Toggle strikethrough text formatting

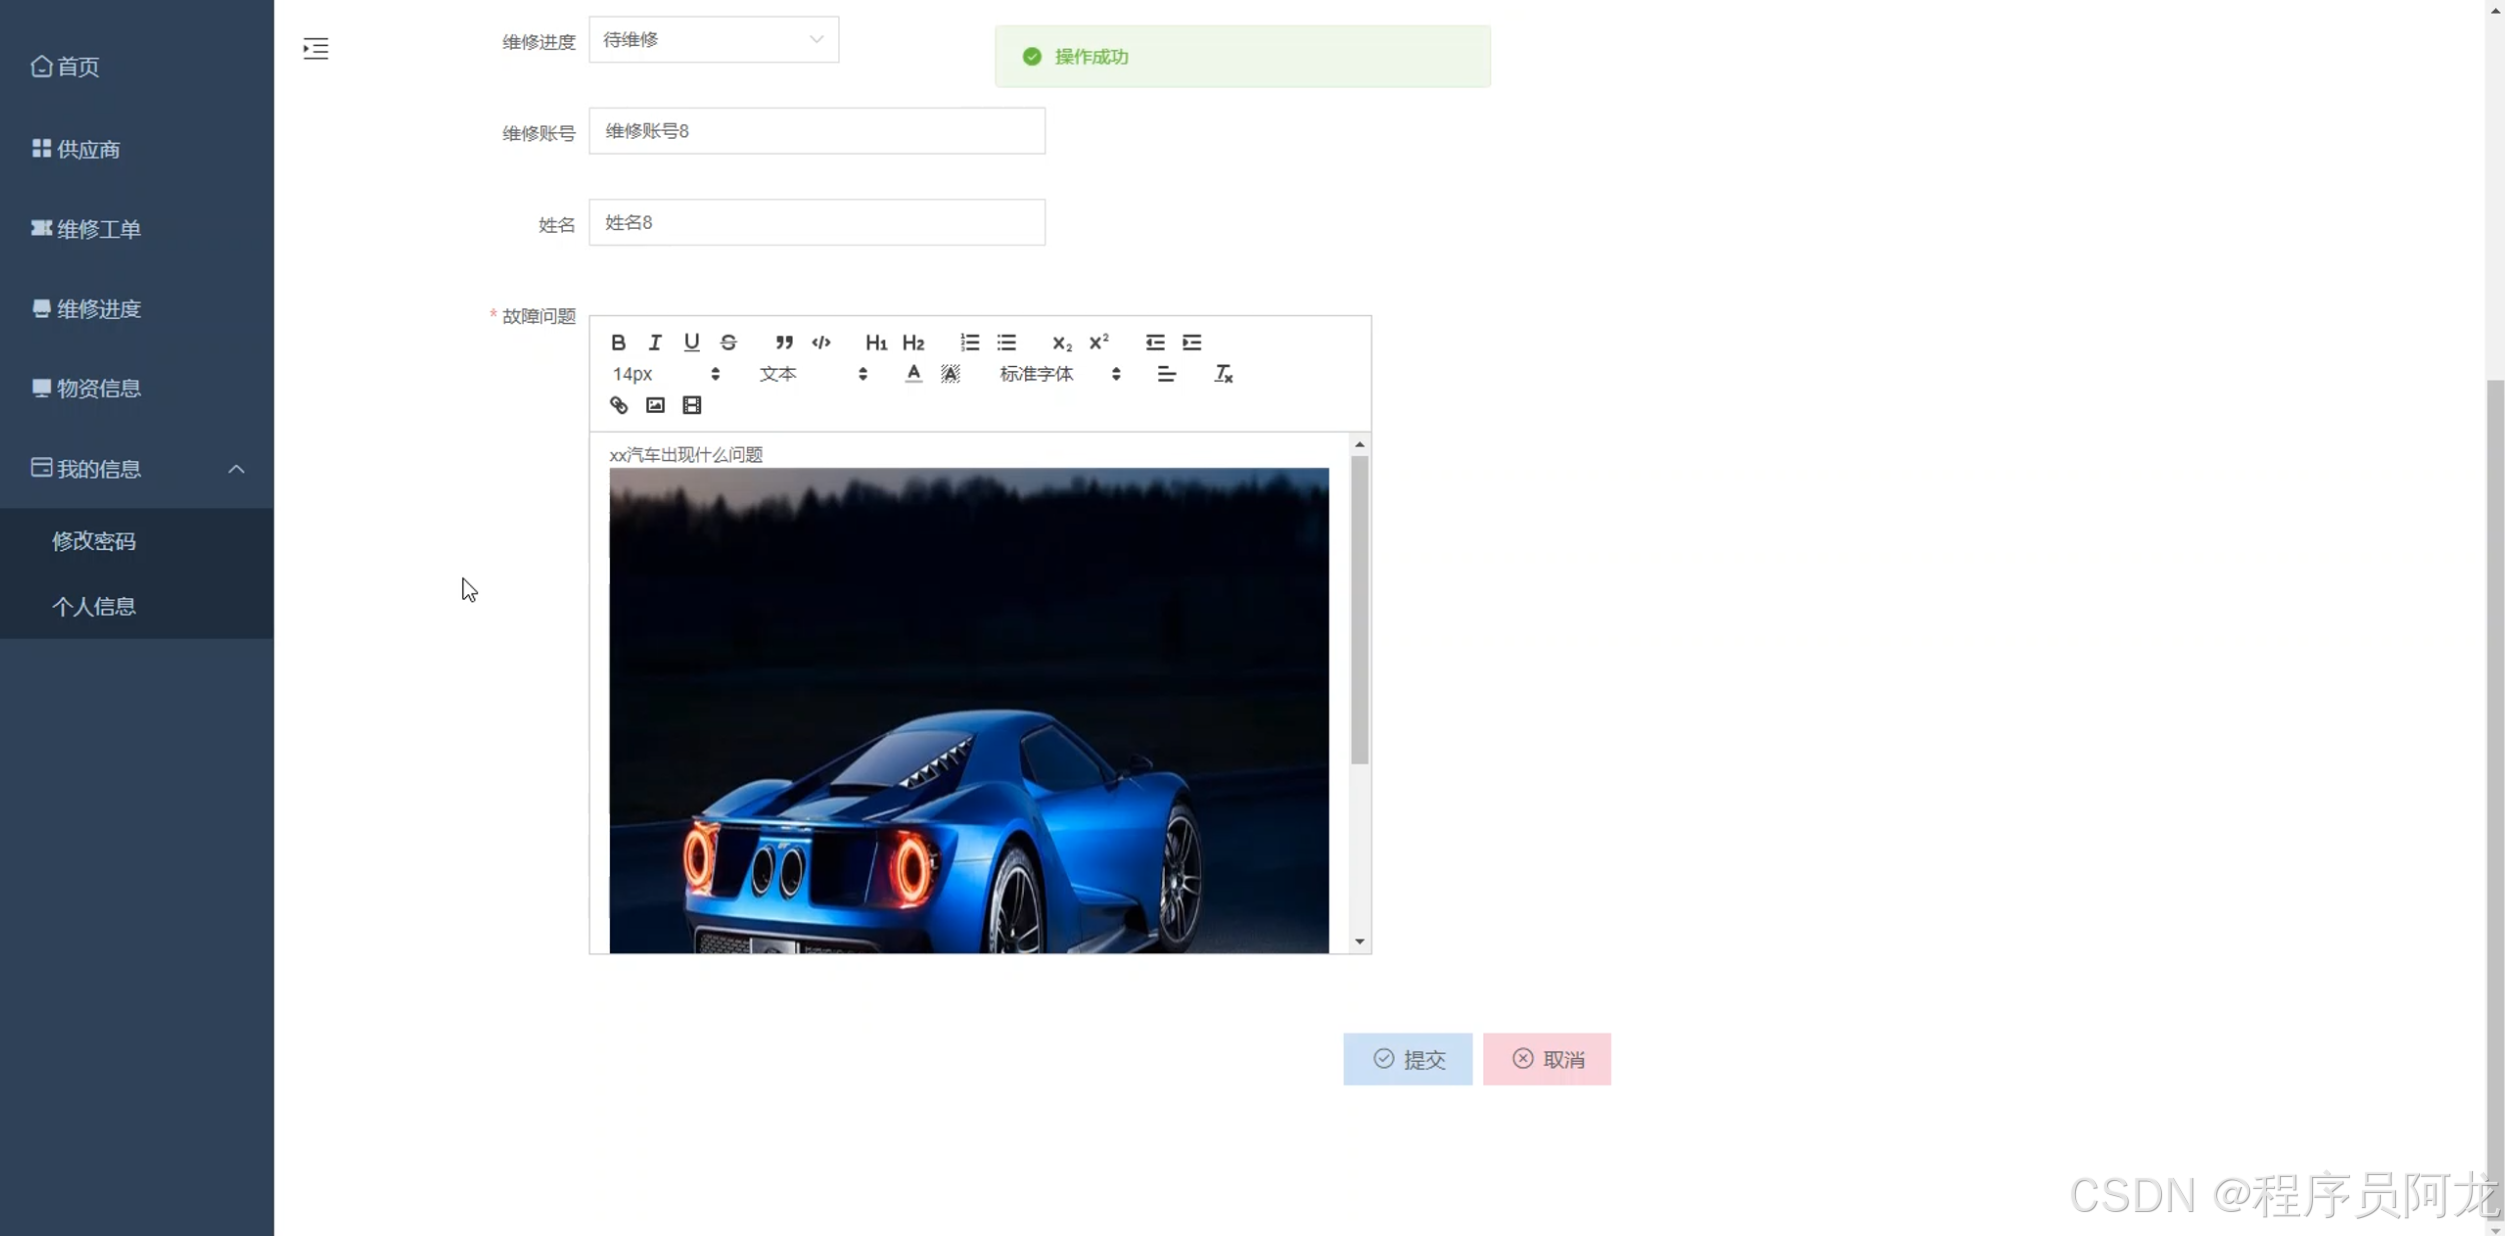(728, 342)
